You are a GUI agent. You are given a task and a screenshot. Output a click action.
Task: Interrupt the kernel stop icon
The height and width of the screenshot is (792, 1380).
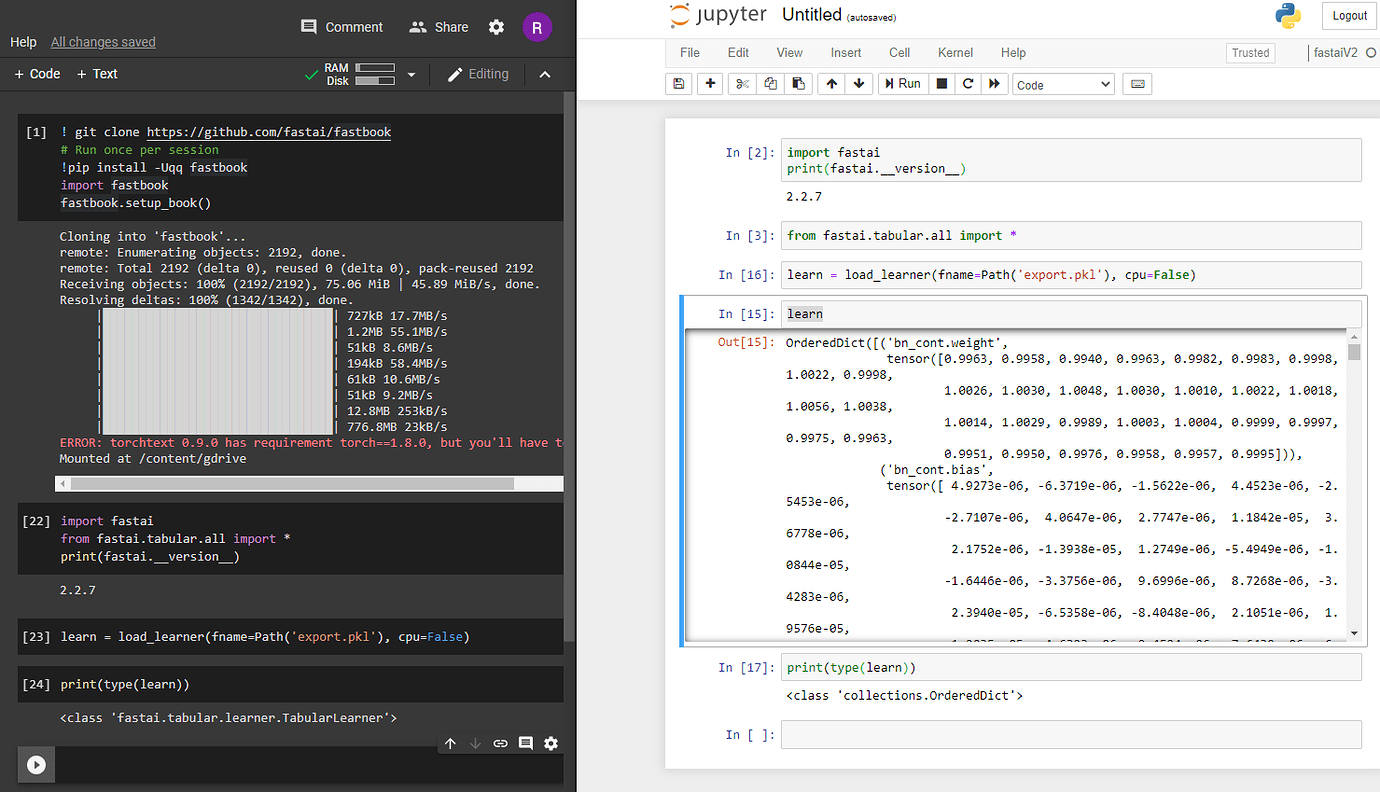coord(941,84)
